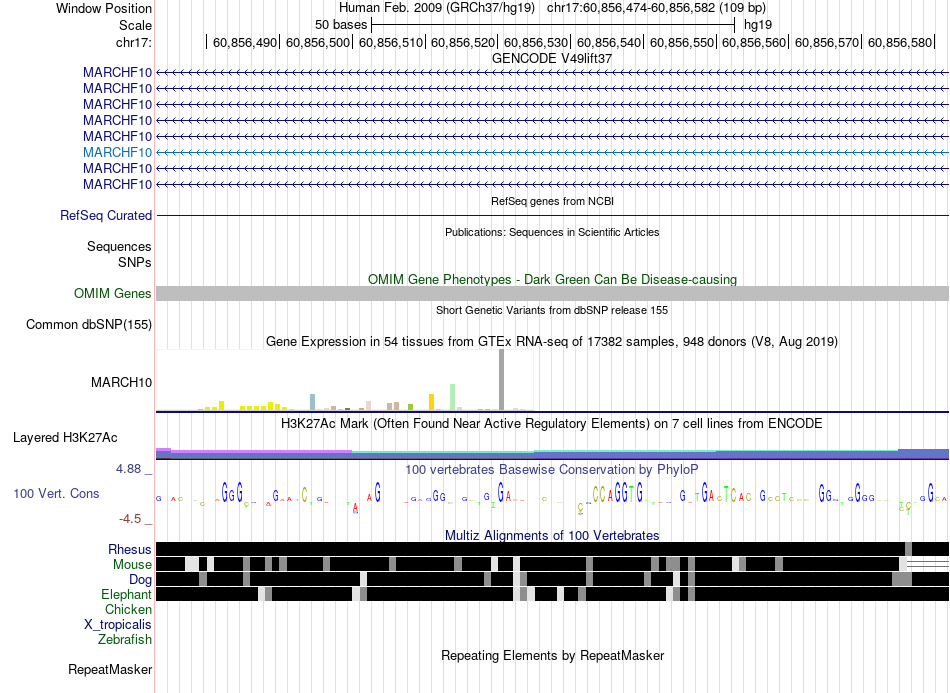Click the Window Position label
The height and width of the screenshot is (693, 950).
(x=104, y=8)
